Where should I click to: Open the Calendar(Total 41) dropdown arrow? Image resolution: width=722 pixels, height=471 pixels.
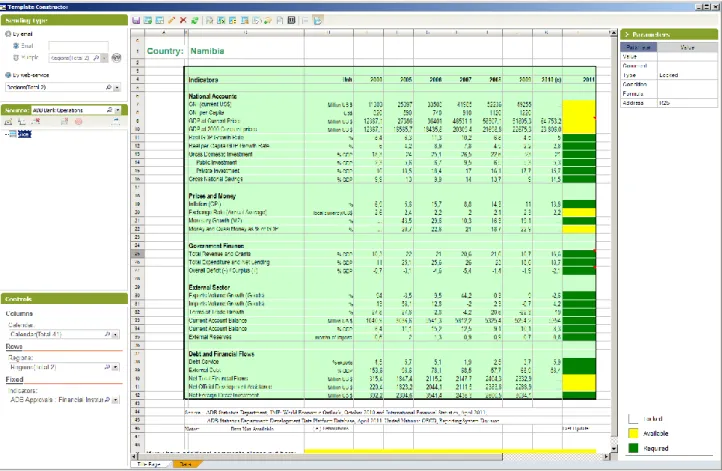[116, 335]
